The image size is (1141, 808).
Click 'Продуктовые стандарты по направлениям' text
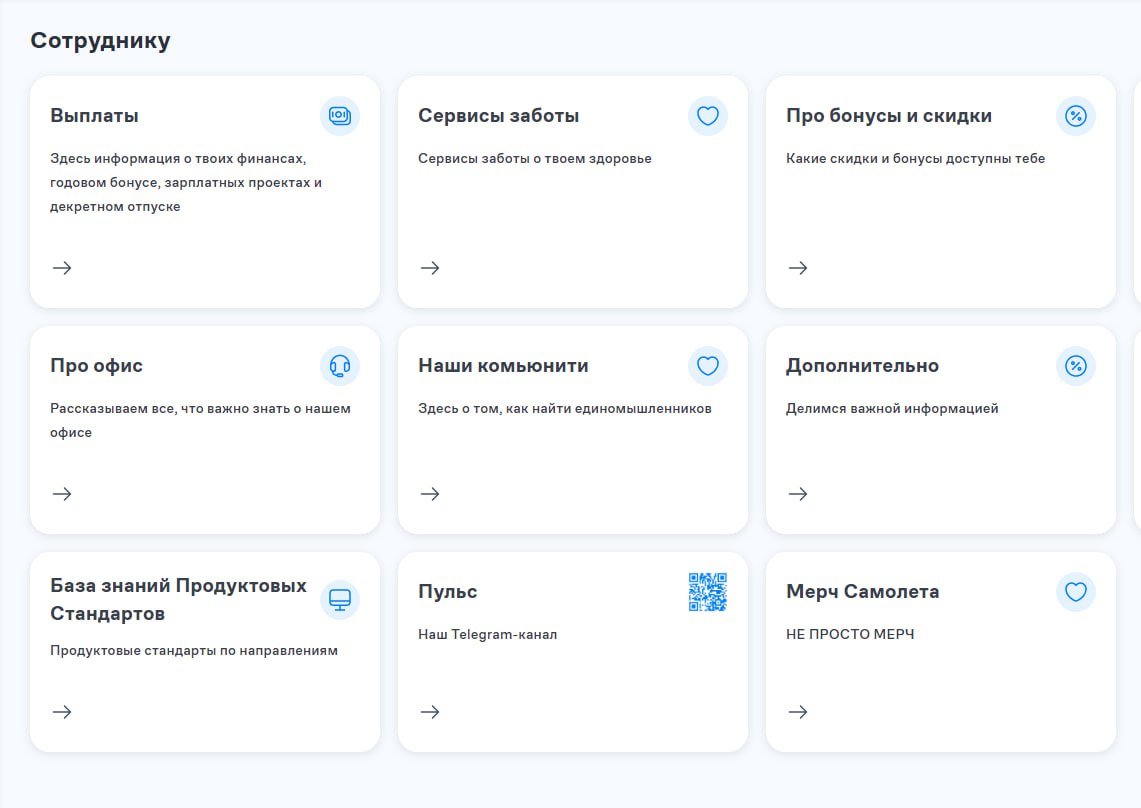(194, 650)
